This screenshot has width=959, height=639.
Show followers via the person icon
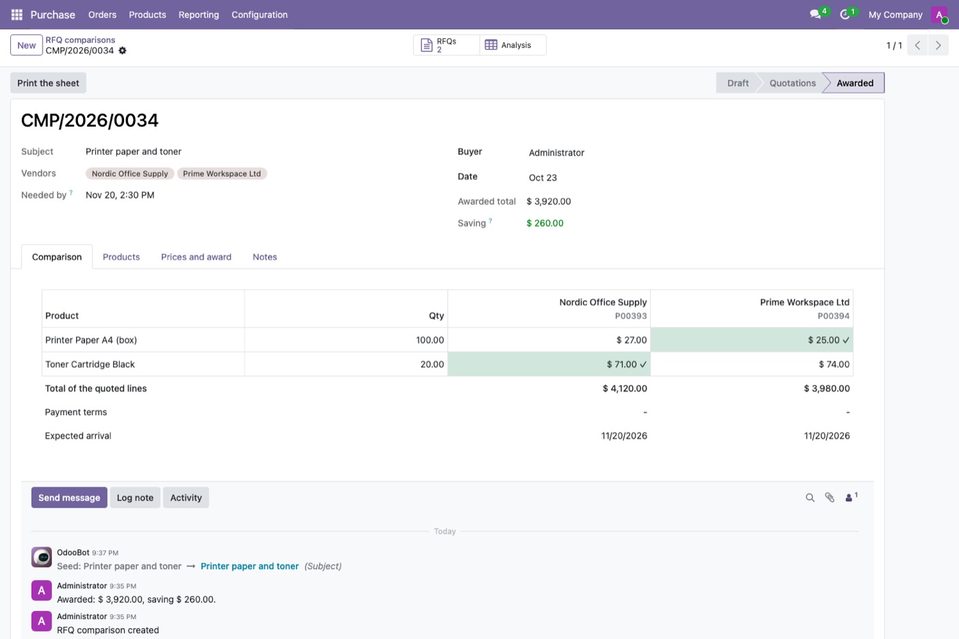[x=851, y=497]
